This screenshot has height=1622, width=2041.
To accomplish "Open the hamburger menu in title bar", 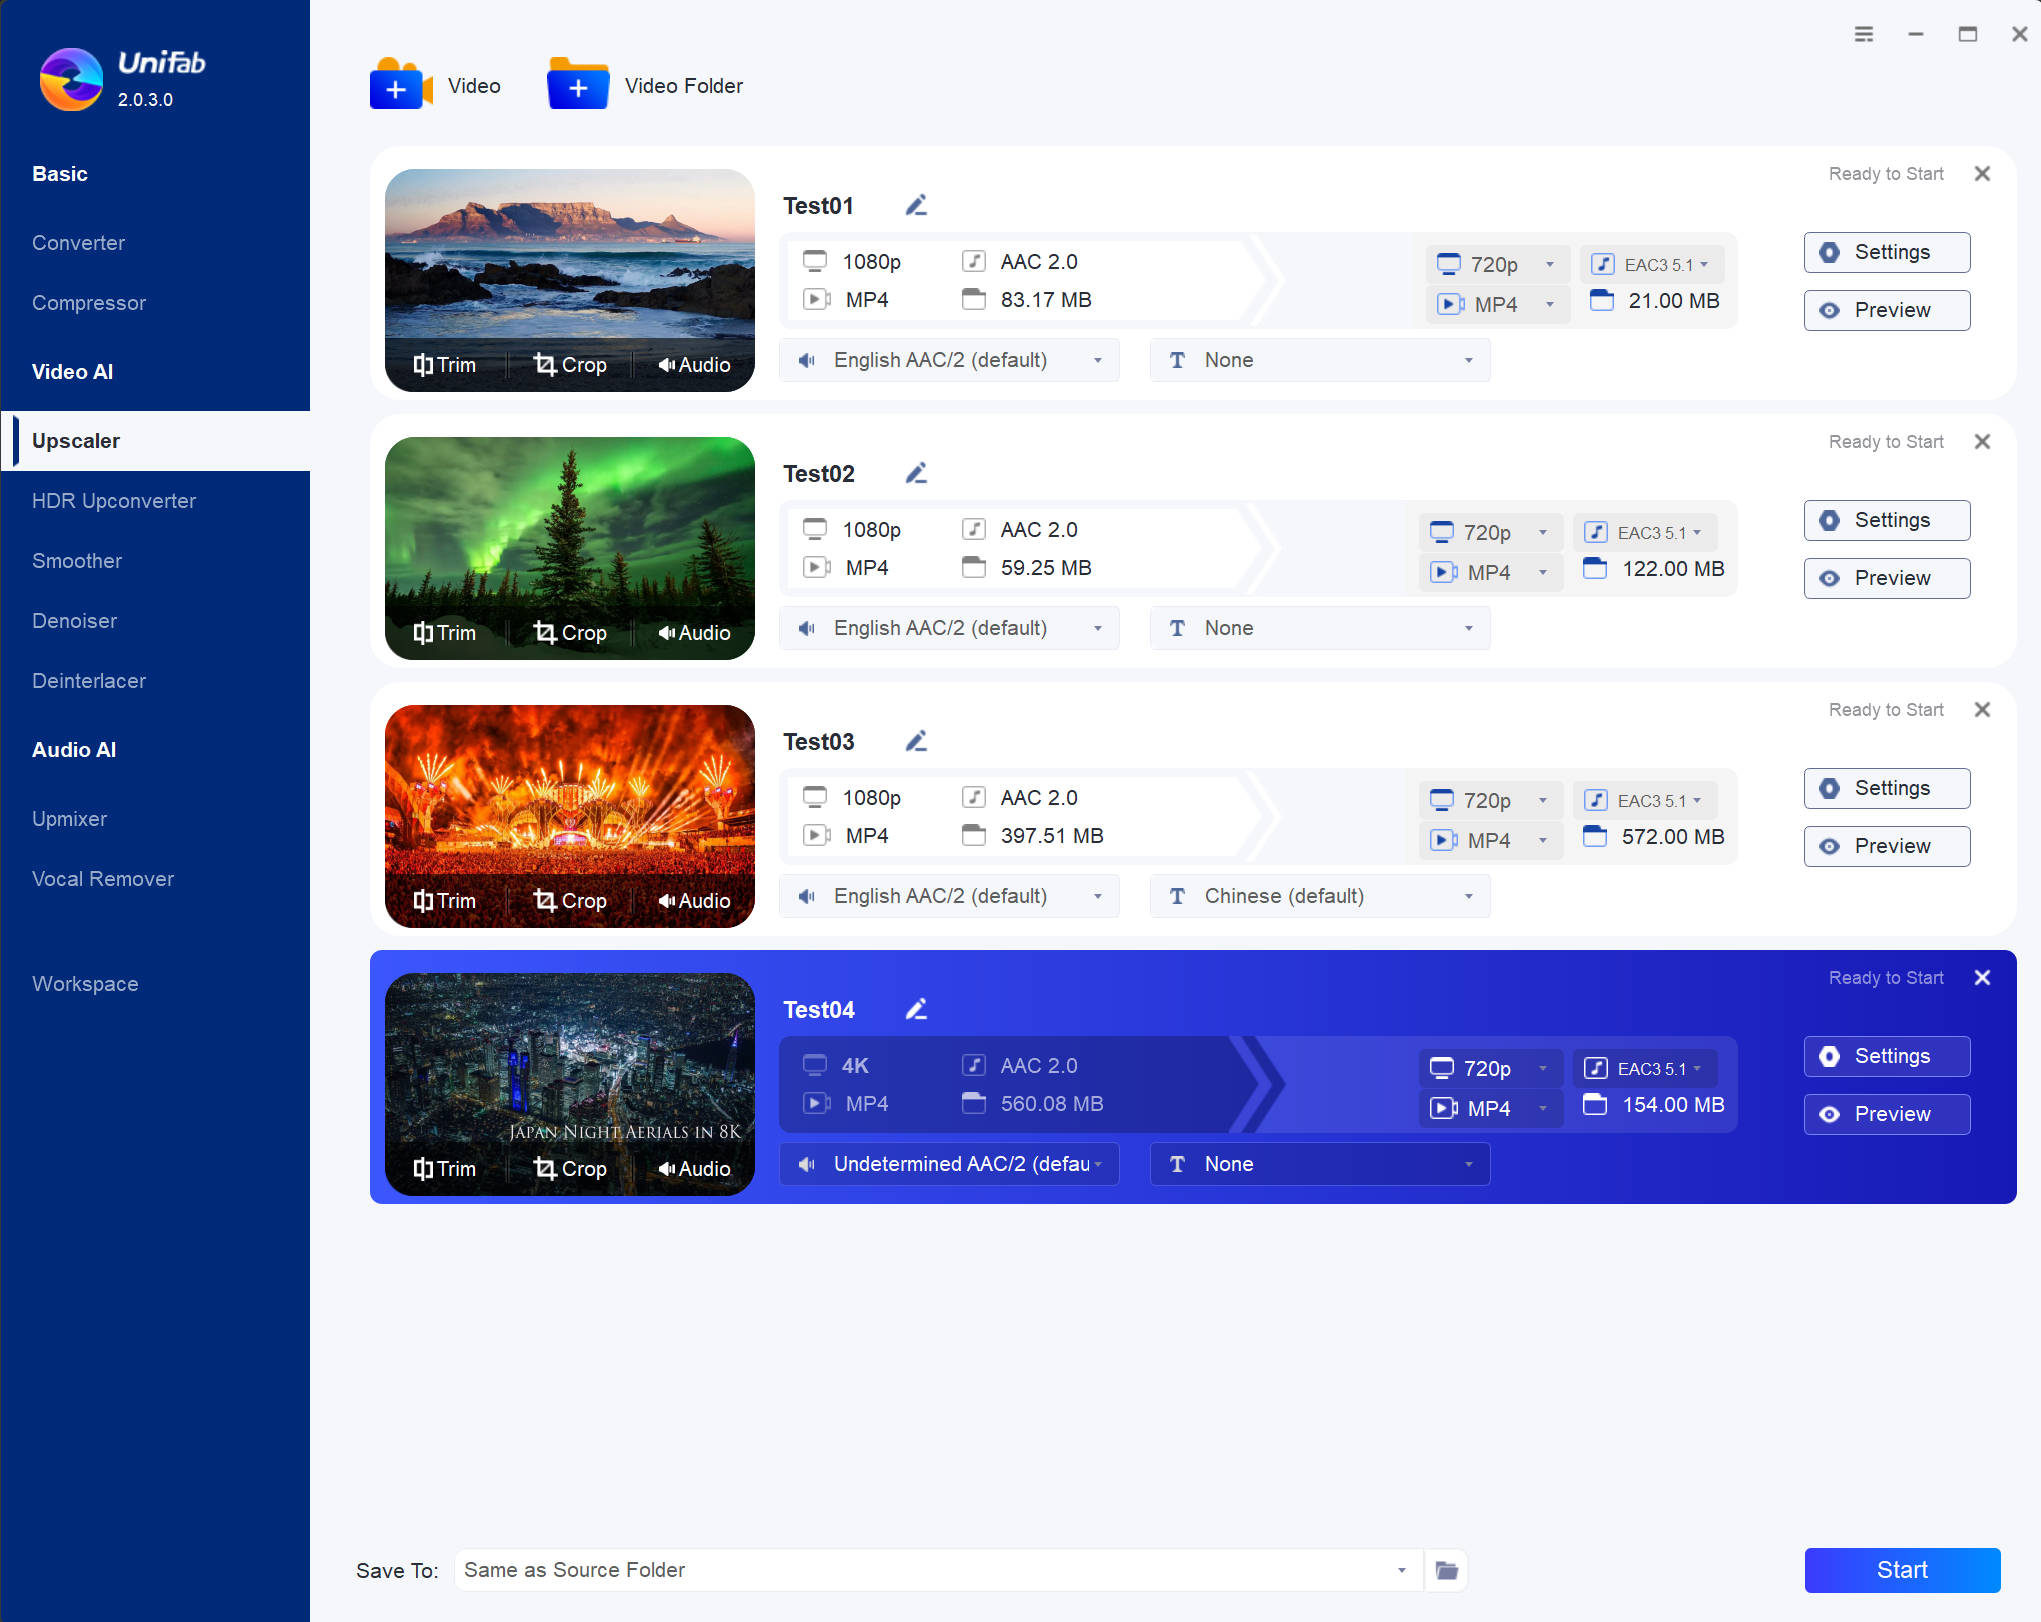I will (x=1864, y=34).
